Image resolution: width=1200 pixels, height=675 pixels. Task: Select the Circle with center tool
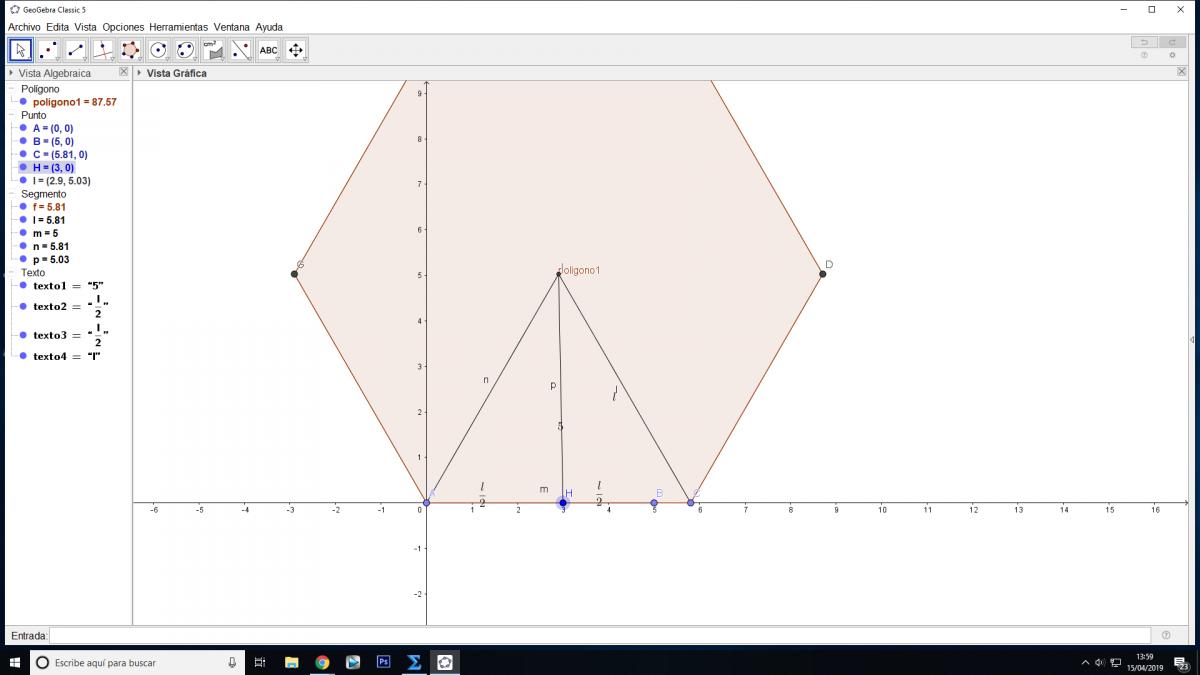(x=158, y=50)
